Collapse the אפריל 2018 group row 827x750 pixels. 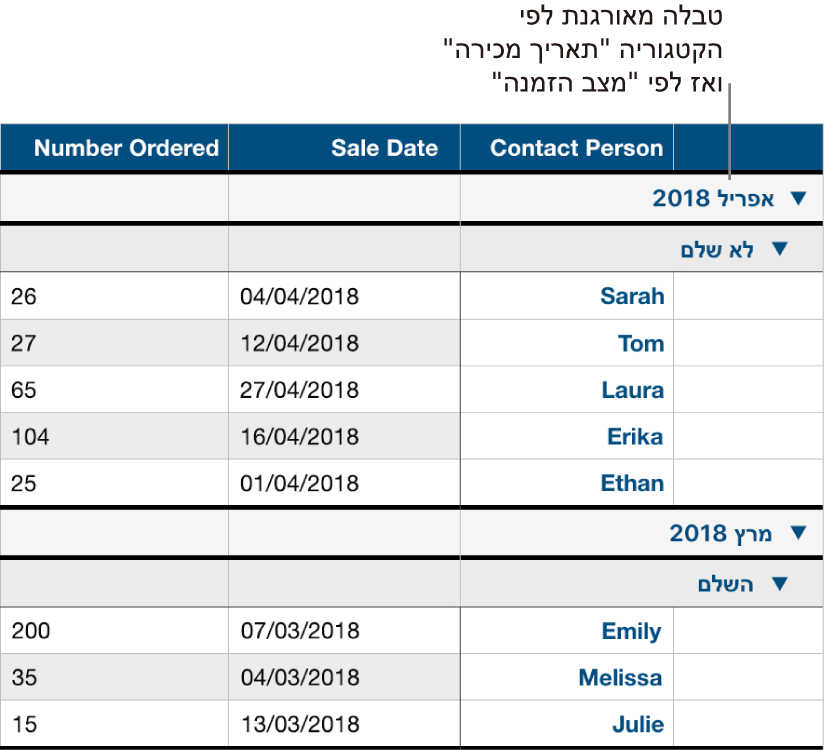[798, 198]
